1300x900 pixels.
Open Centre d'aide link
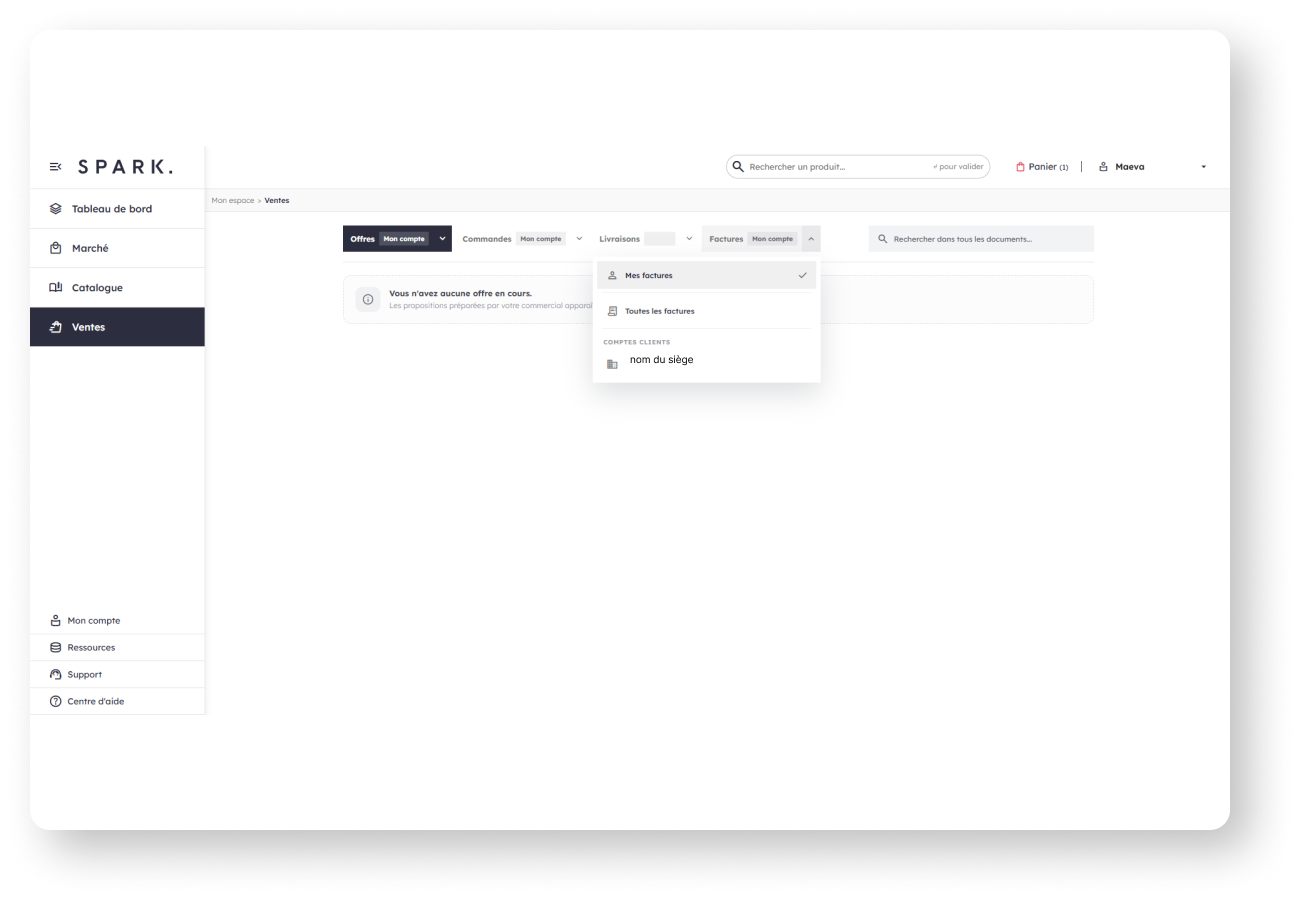pos(117,701)
